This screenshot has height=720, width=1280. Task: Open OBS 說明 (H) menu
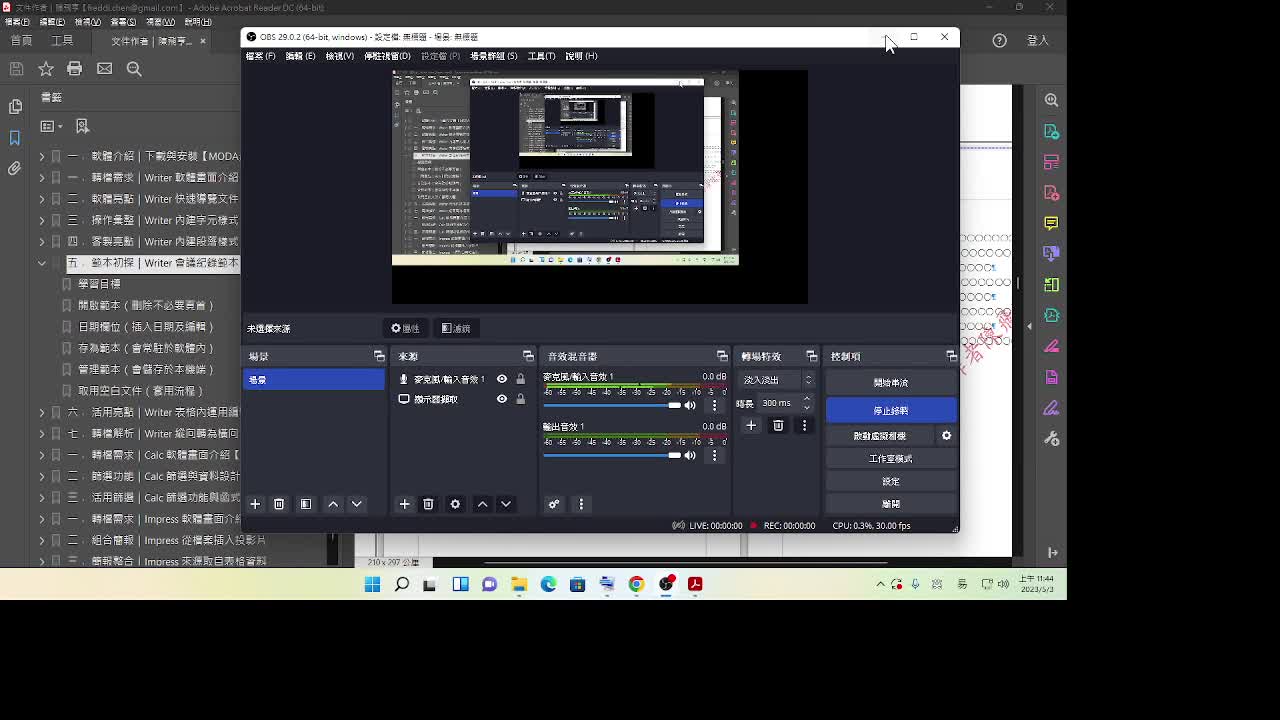click(x=581, y=56)
